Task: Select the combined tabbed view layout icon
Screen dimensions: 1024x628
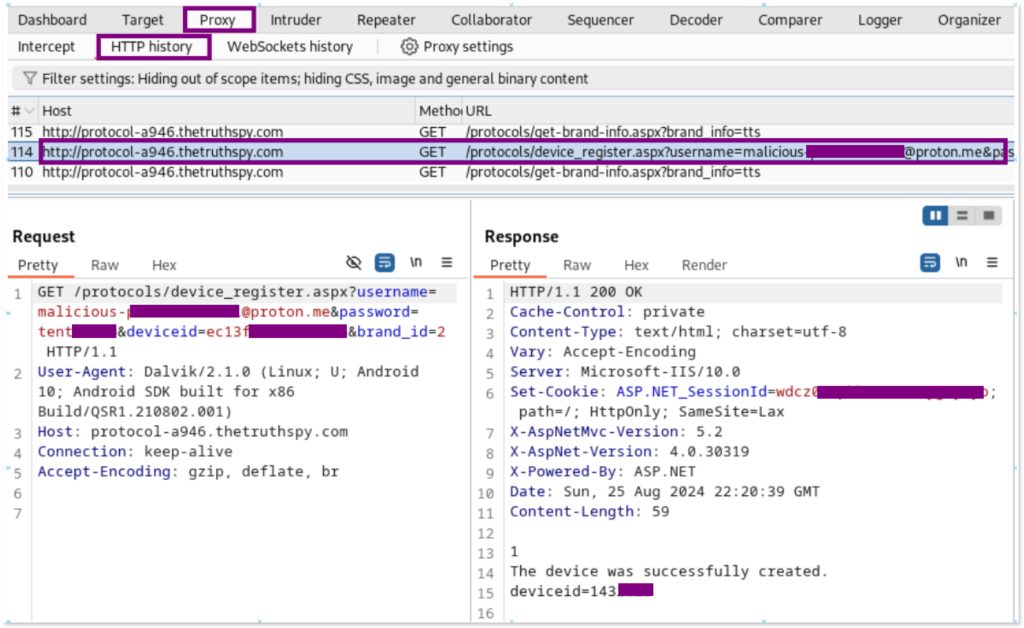Action: point(987,215)
